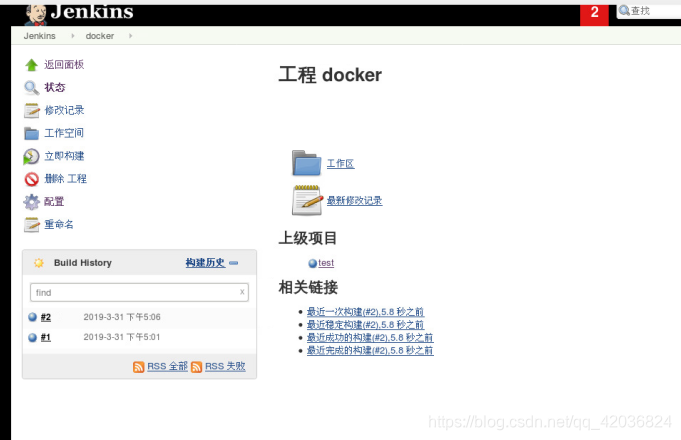Collapse build history with the minus icon
Image resolution: width=681 pixels, height=440 pixels.
[x=233, y=263]
